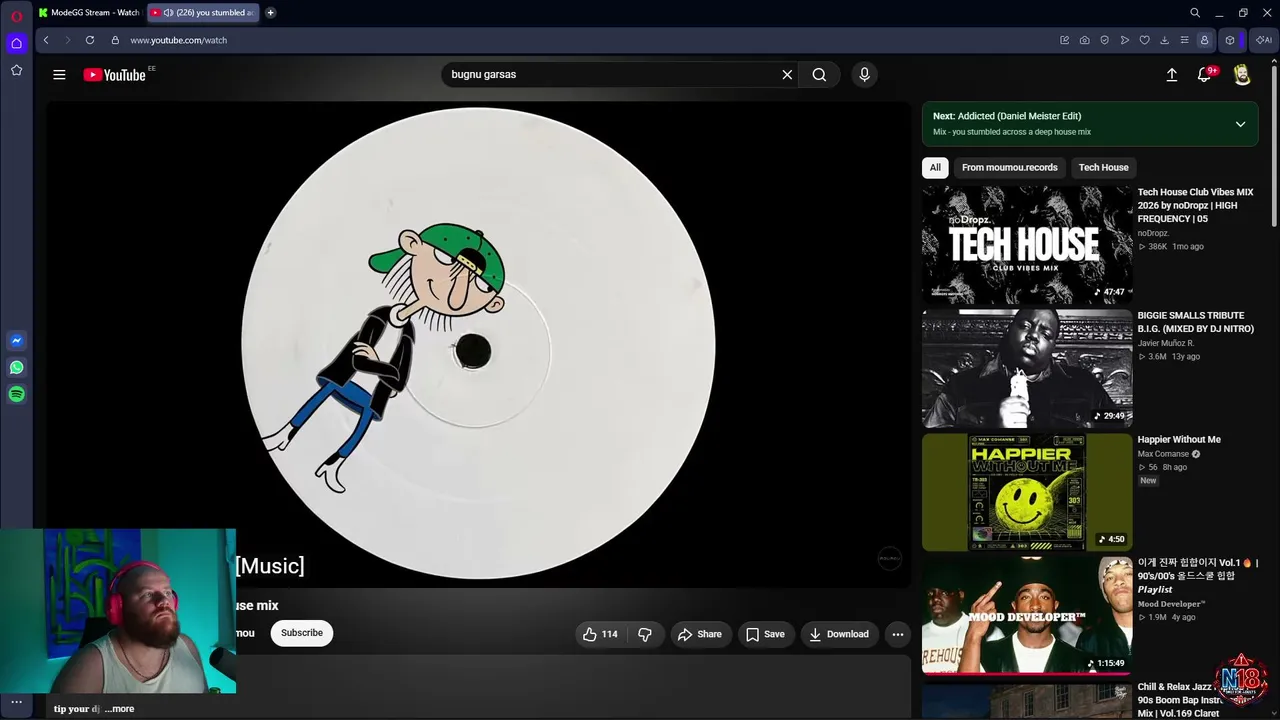The width and height of the screenshot is (1280, 720).
Task: Open Messenger in the Opera sidebar
Action: [16, 341]
